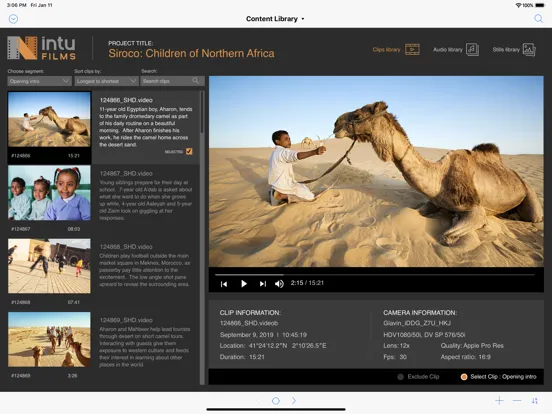Click the Quality: Apple Pro Res text
Screen dimensions: 552x414
coord(472,346)
